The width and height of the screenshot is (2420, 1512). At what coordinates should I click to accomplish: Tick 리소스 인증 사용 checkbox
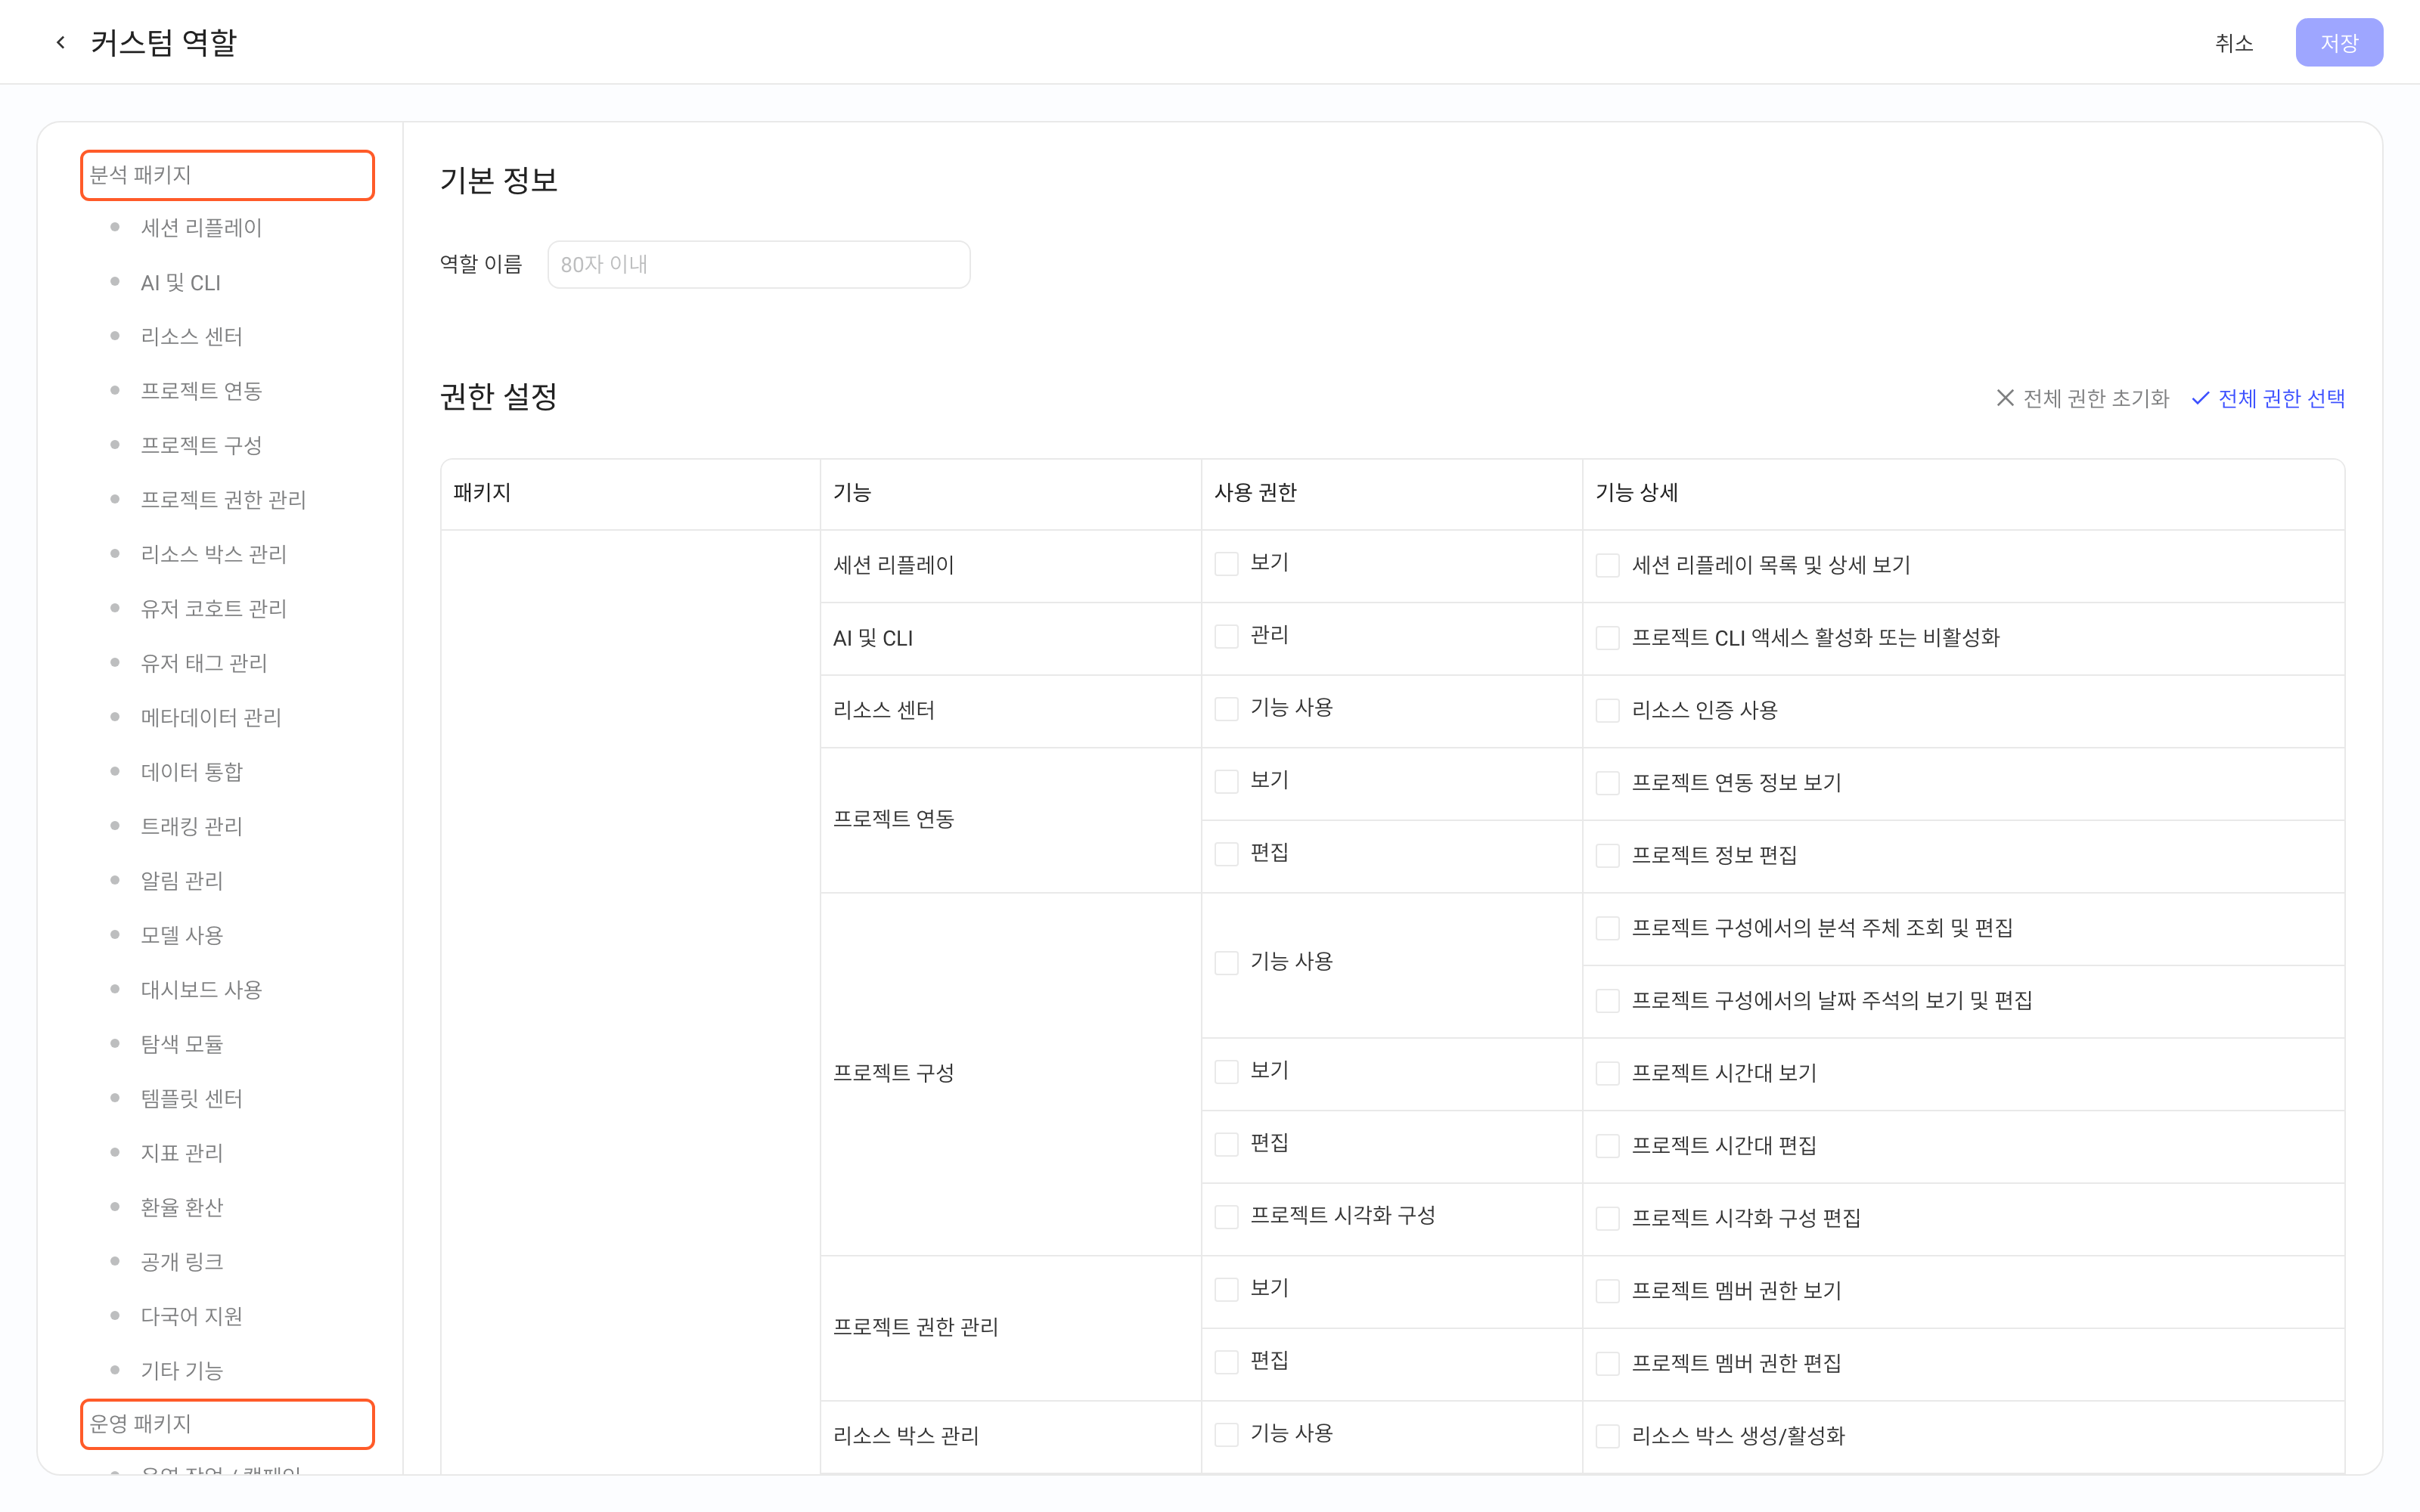(x=1608, y=710)
